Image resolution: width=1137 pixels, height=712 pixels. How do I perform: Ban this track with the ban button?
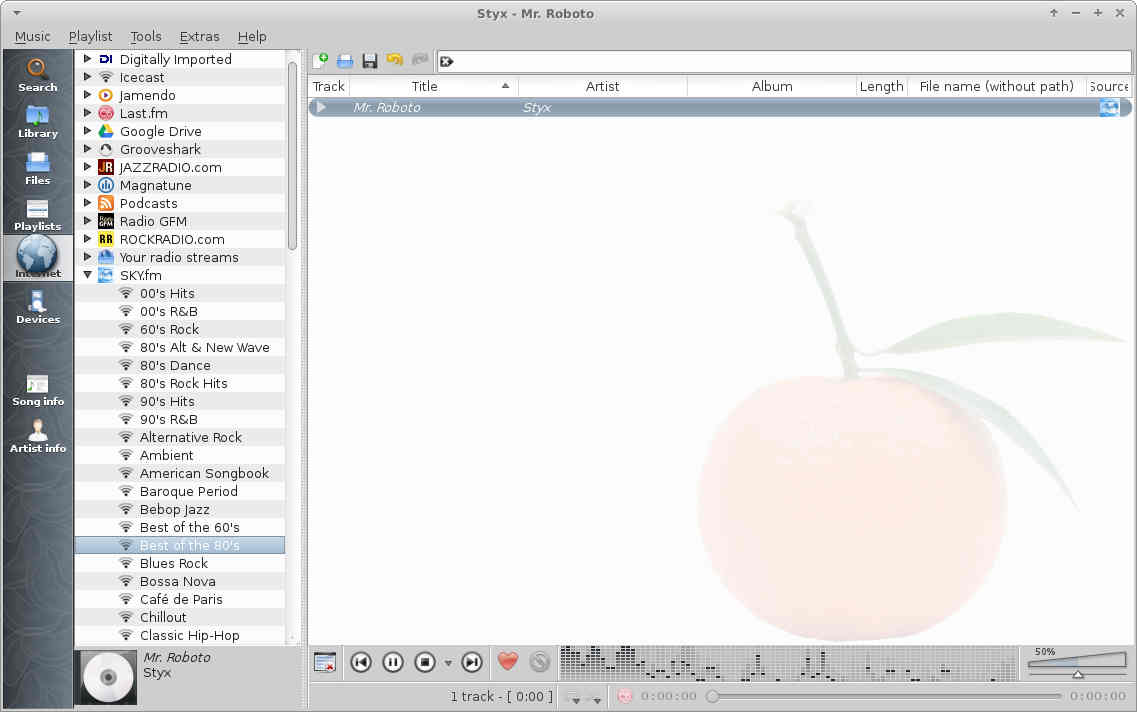(x=539, y=662)
